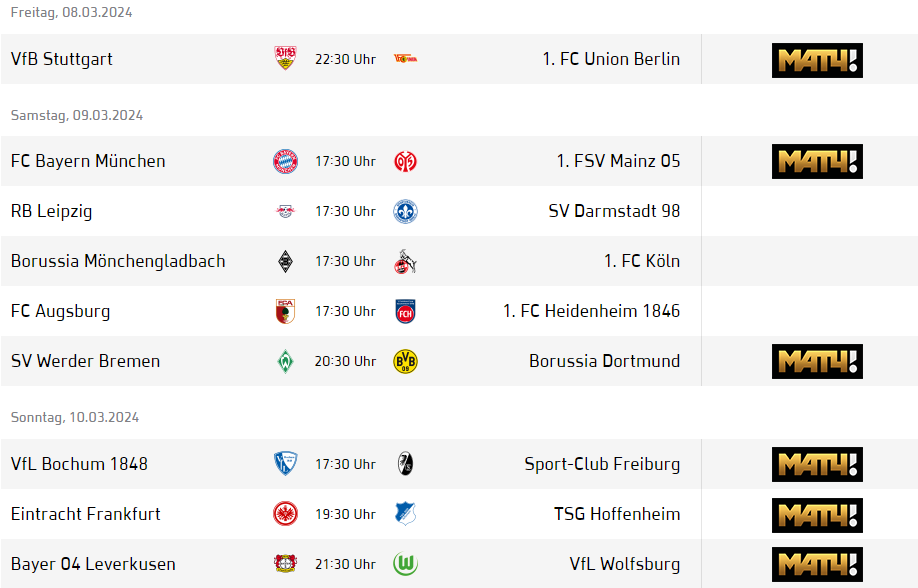Click the Match TV logo for Stuttgart game
The image size is (918, 588).
[817, 60]
